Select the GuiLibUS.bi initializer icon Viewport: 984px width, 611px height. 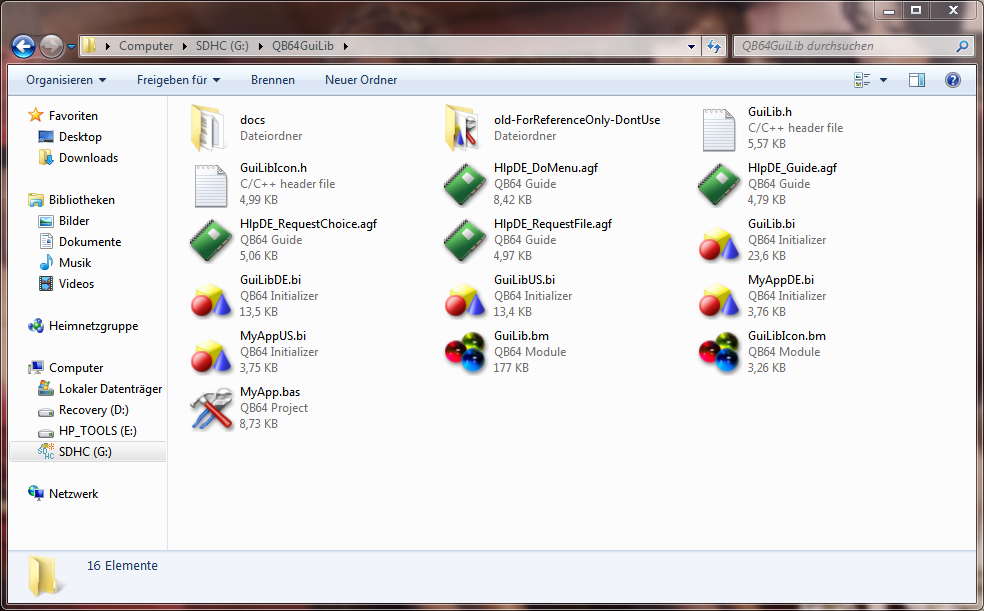465,299
